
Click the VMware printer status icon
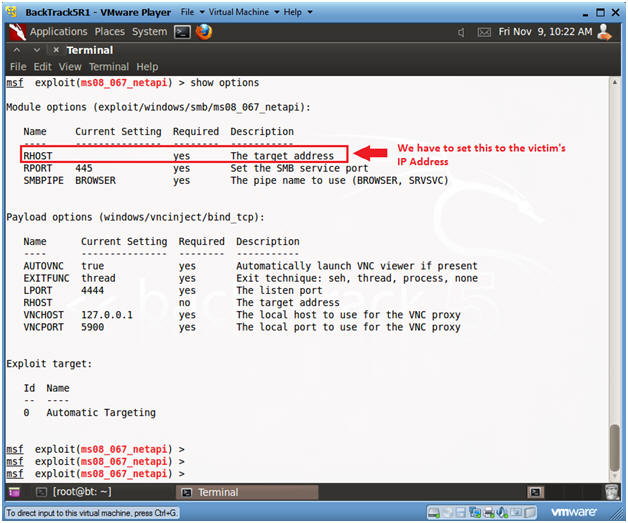(489, 512)
